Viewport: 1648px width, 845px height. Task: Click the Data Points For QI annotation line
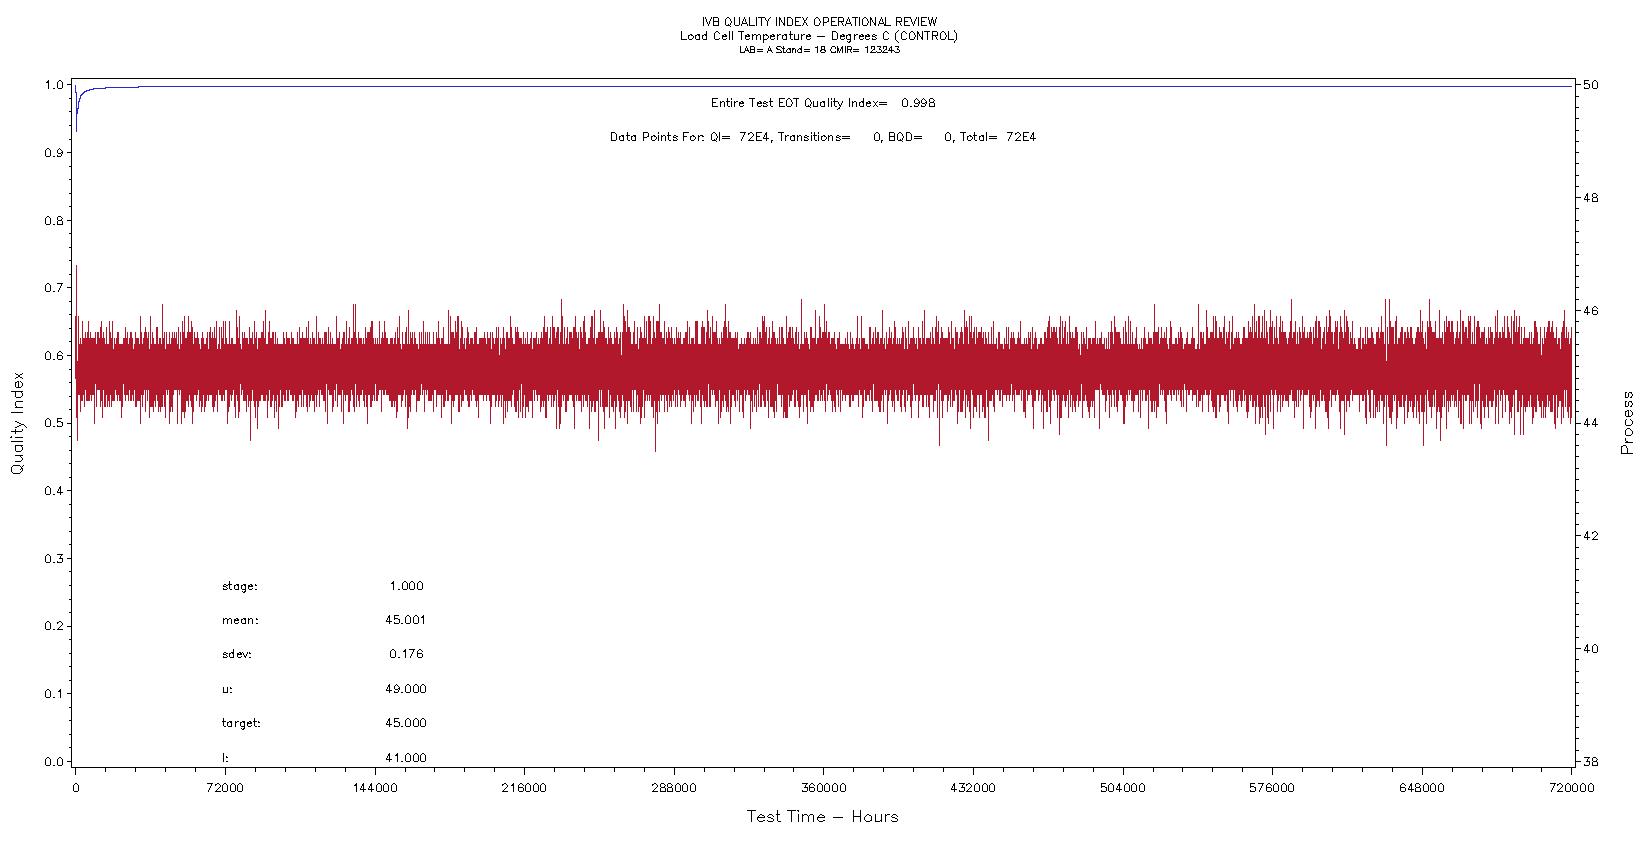823,137
